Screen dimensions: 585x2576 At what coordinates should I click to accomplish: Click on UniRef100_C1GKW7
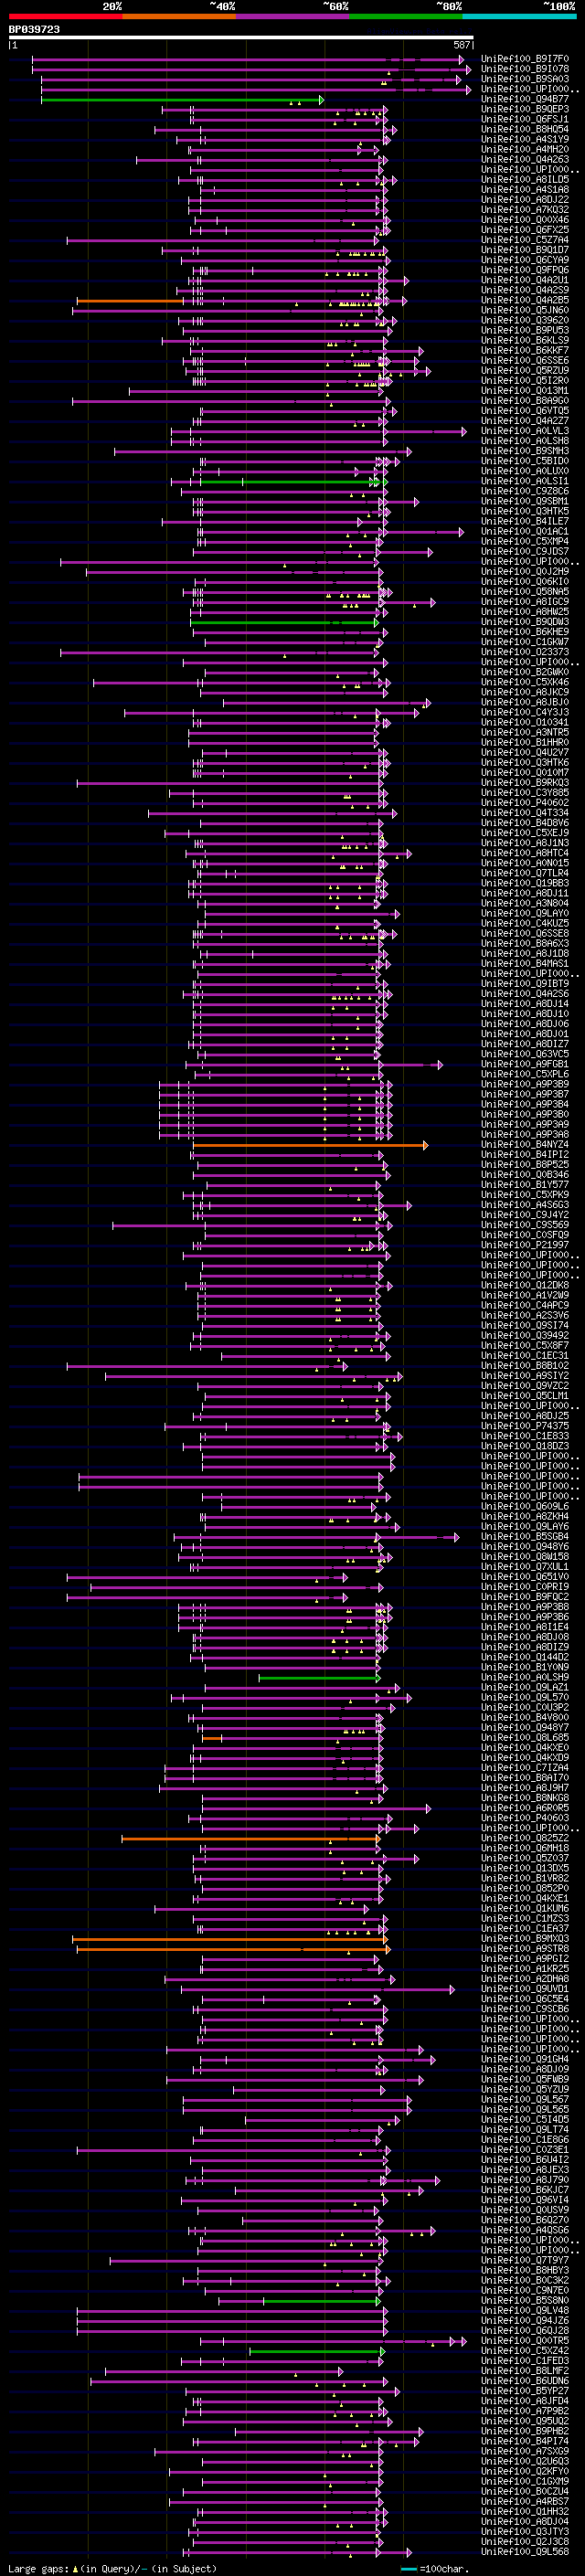click(x=525, y=642)
